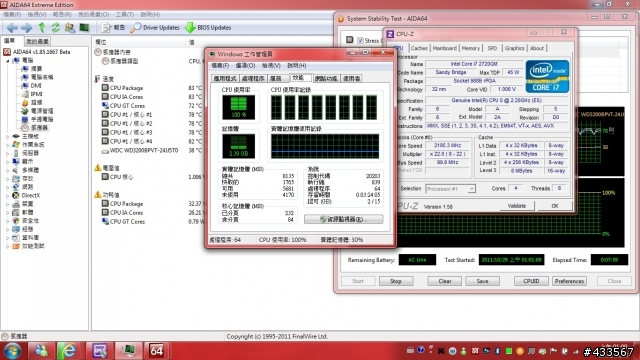
Task: Click Stop in System Stability Test
Action: point(396,281)
